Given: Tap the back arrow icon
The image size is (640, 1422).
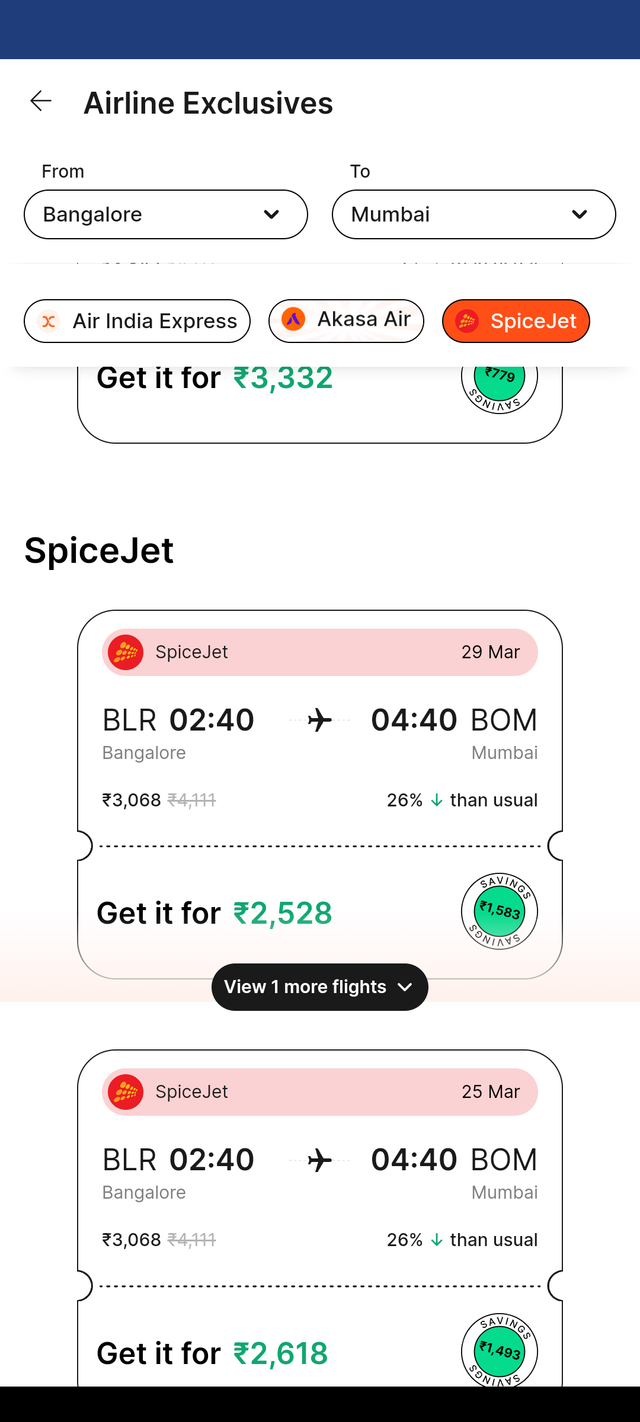Looking at the screenshot, I should (x=40, y=101).
